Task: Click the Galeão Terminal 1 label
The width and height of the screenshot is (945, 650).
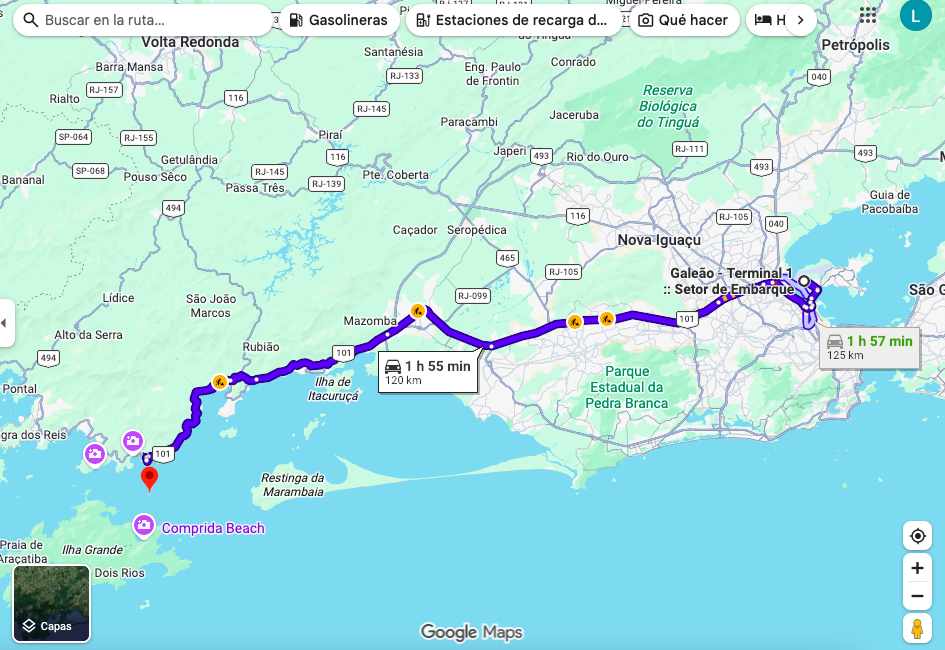Action: [x=729, y=281]
